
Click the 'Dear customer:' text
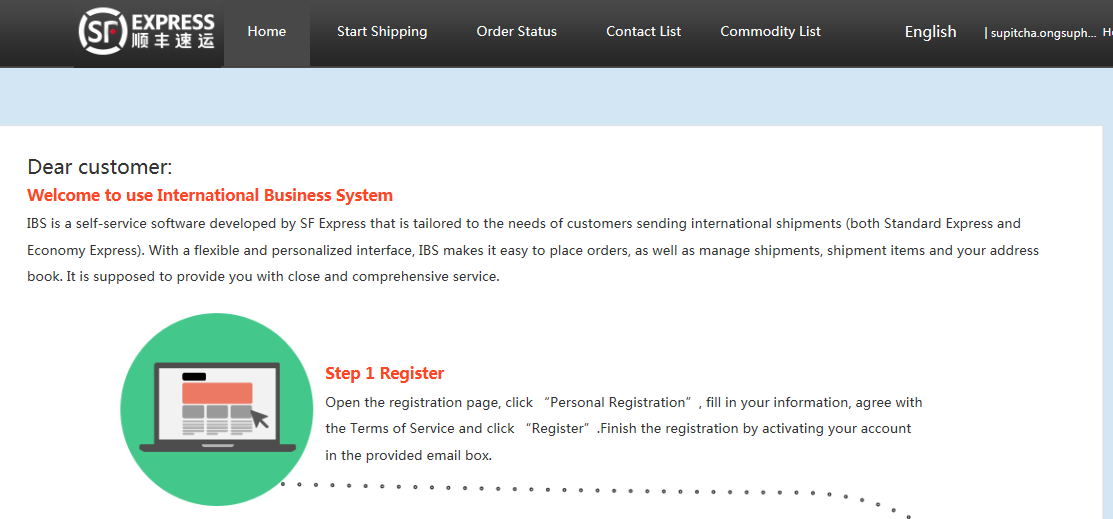100,168
